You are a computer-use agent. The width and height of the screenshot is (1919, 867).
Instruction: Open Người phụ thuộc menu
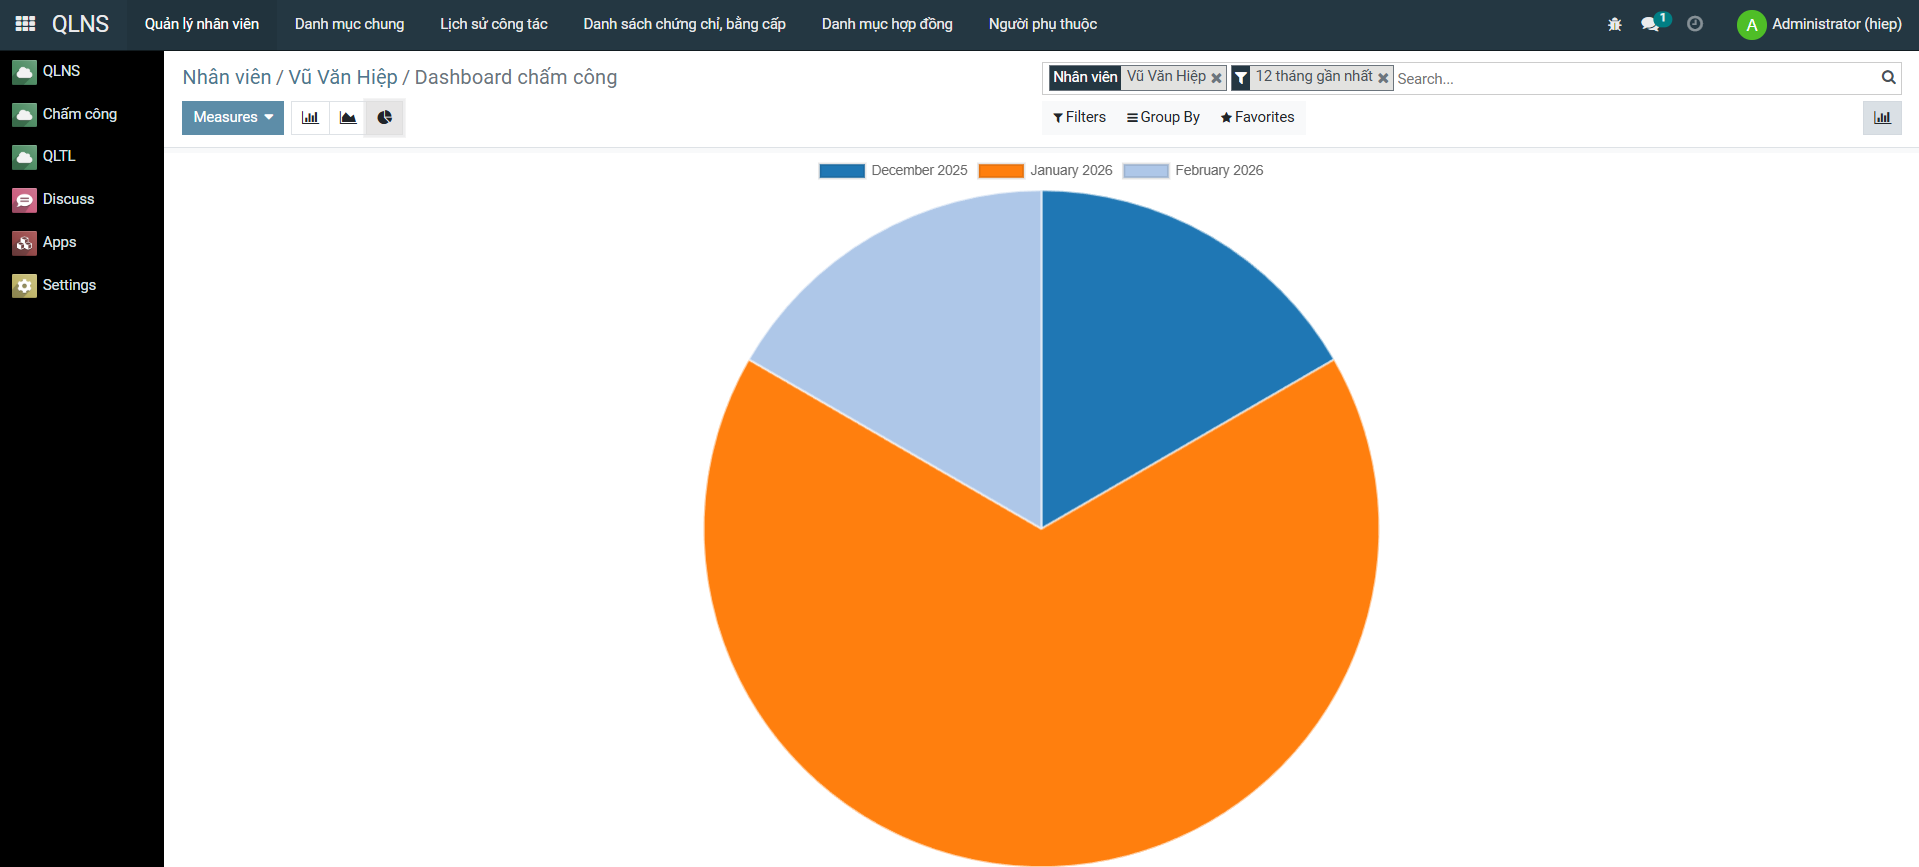(x=1043, y=24)
